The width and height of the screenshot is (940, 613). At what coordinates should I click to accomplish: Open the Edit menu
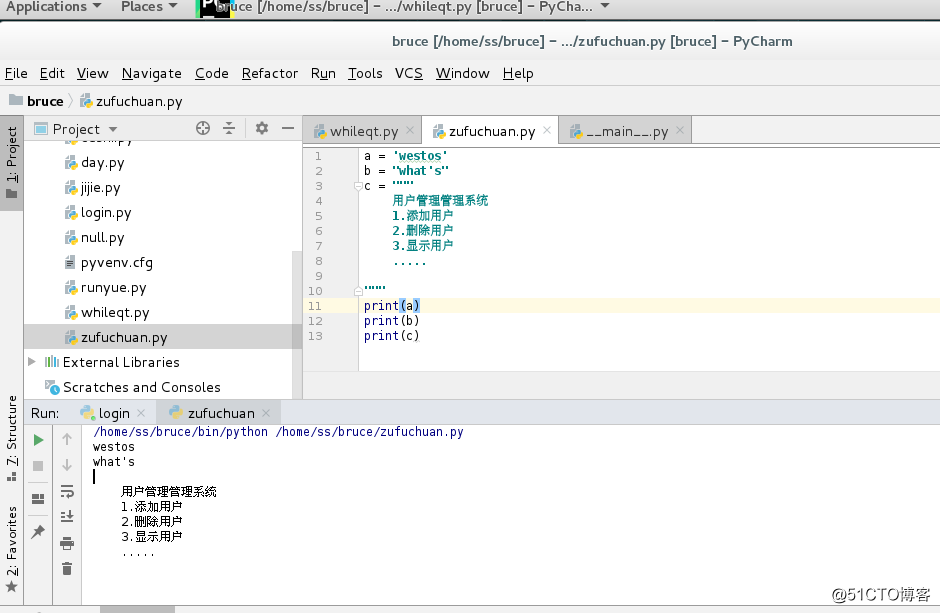(x=52, y=73)
